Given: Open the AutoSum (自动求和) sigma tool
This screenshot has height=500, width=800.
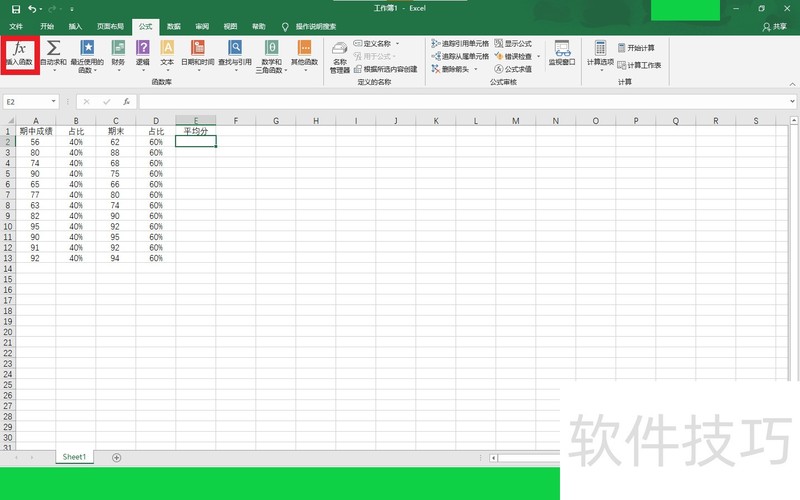Looking at the screenshot, I should [x=54, y=55].
